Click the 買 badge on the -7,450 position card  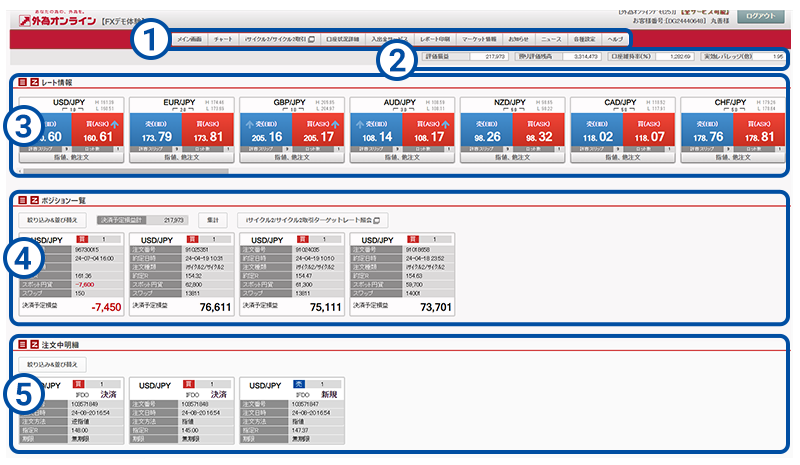(x=82, y=239)
